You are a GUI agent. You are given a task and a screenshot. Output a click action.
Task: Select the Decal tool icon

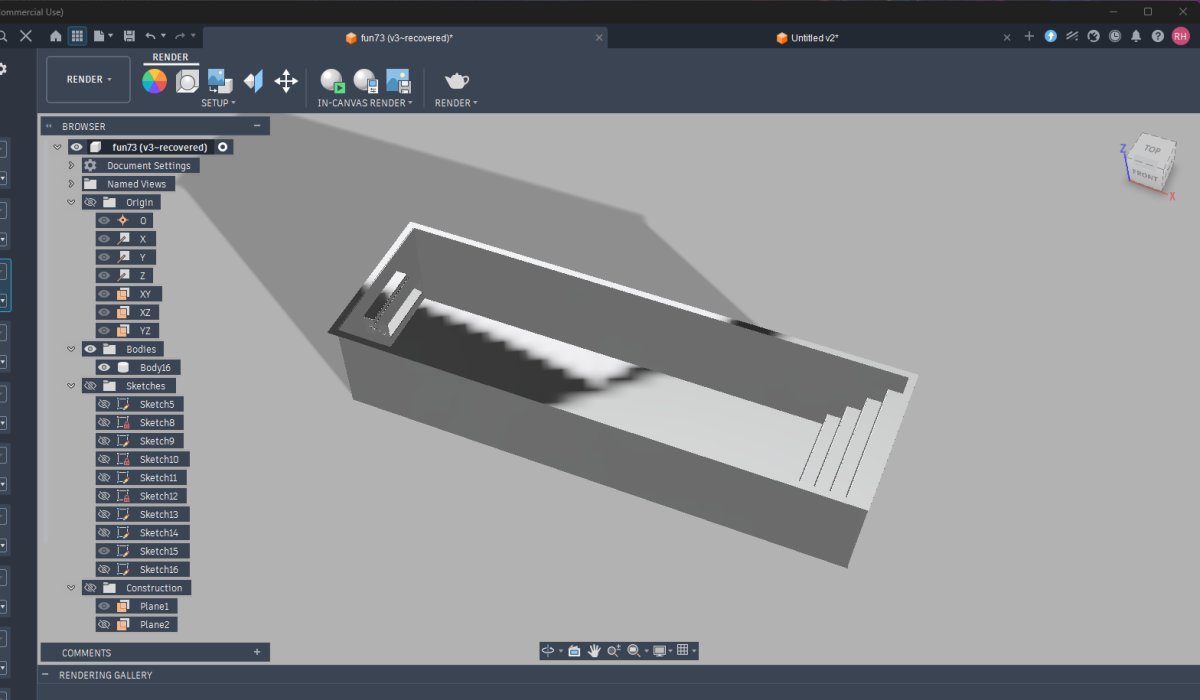(220, 81)
